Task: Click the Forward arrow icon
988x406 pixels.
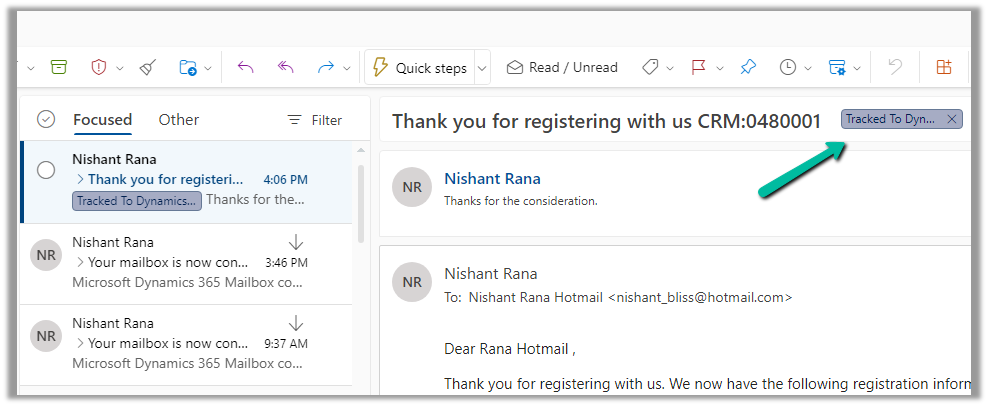Action: pos(325,67)
